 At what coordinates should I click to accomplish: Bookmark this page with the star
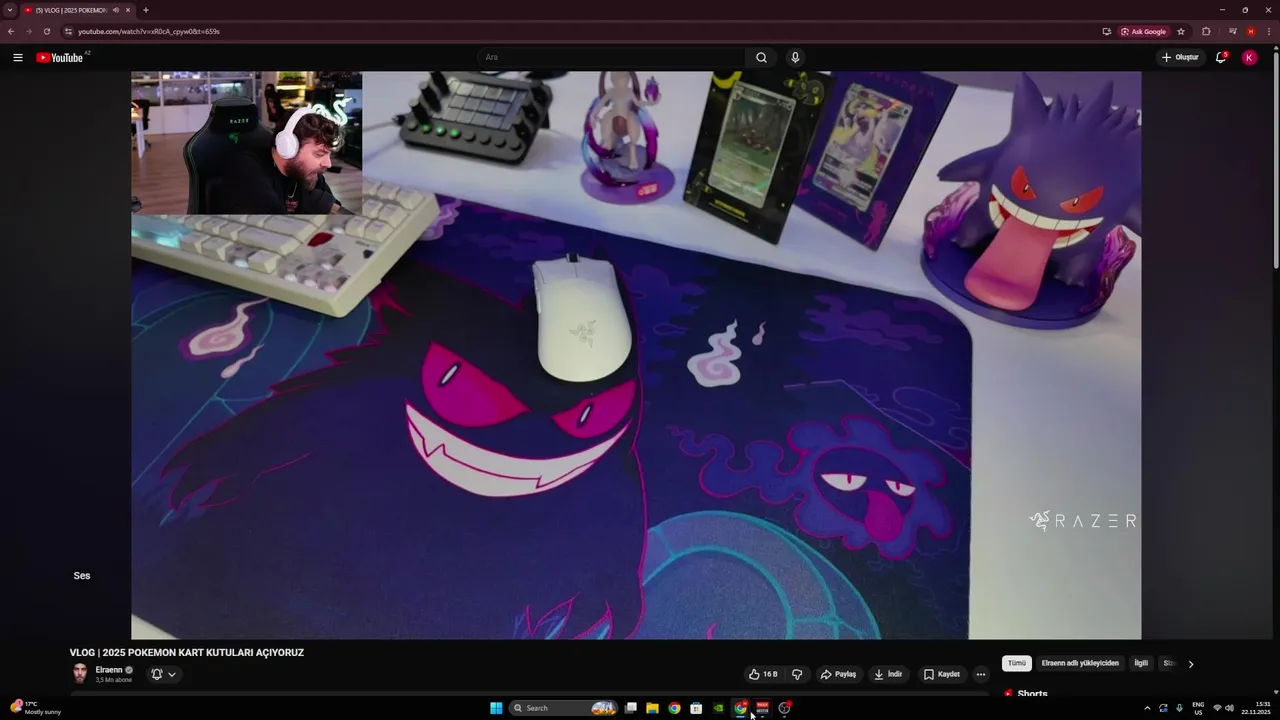[1181, 31]
